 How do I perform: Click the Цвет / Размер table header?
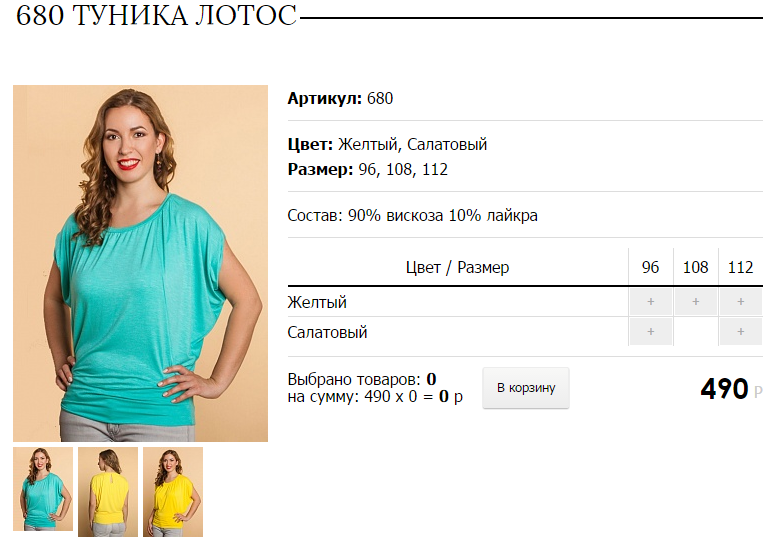coord(457,267)
